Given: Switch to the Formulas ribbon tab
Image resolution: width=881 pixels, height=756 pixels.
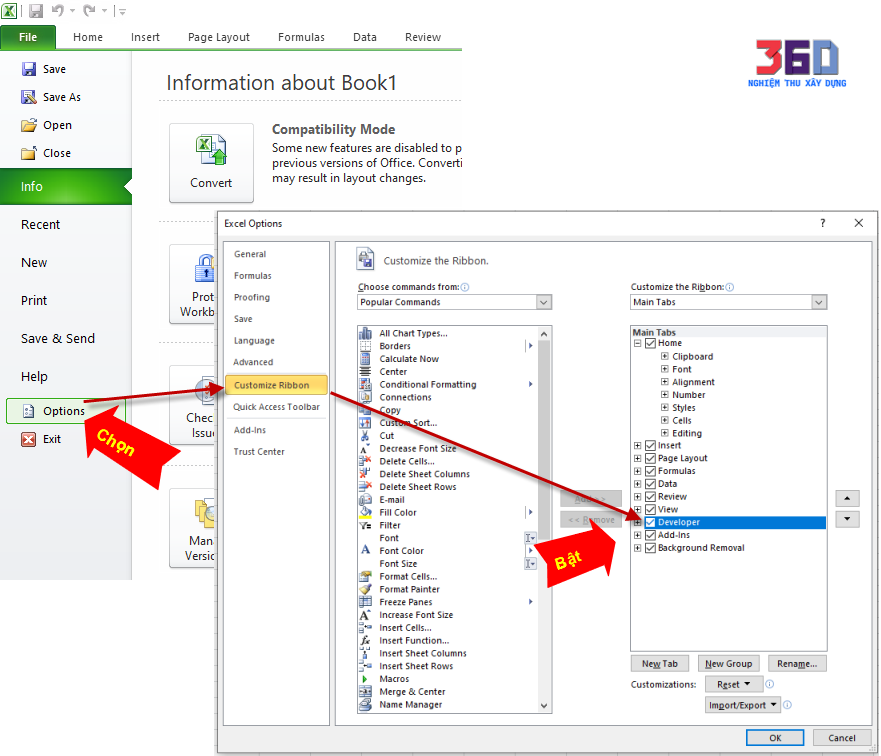Looking at the screenshot, I should point(301,37).
